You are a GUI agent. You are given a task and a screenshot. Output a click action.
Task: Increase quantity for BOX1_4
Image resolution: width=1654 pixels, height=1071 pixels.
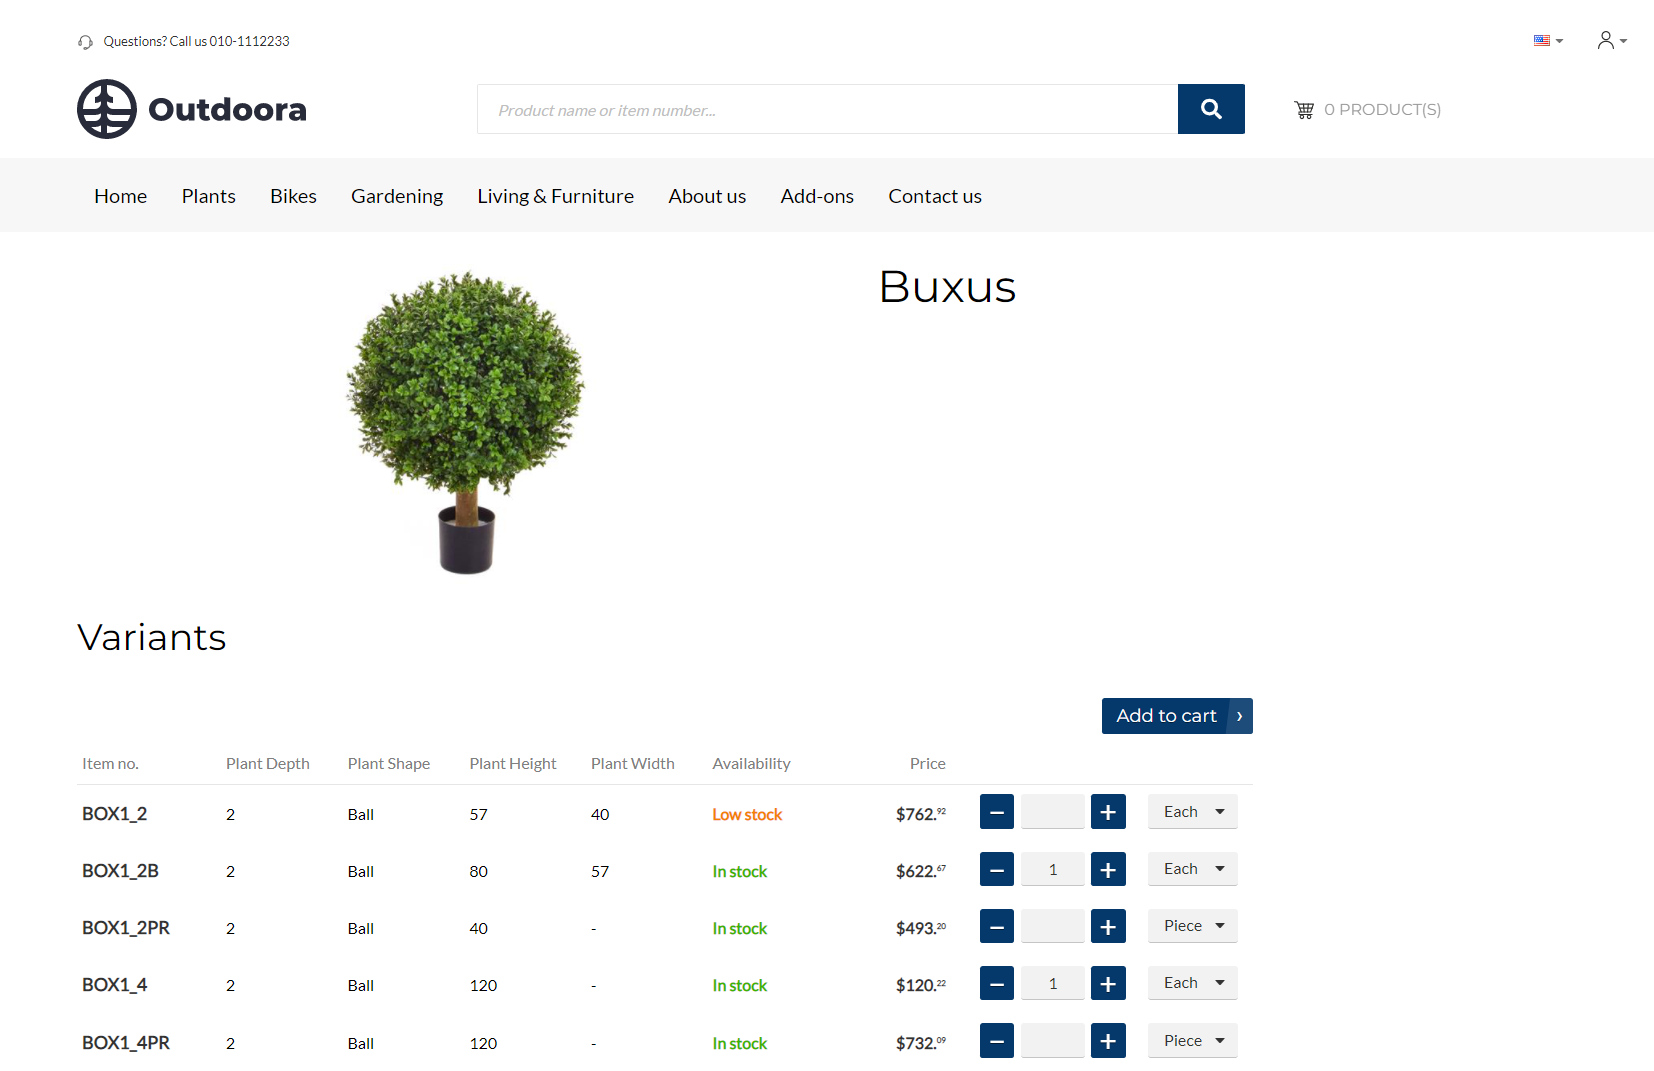[1108, 983]
